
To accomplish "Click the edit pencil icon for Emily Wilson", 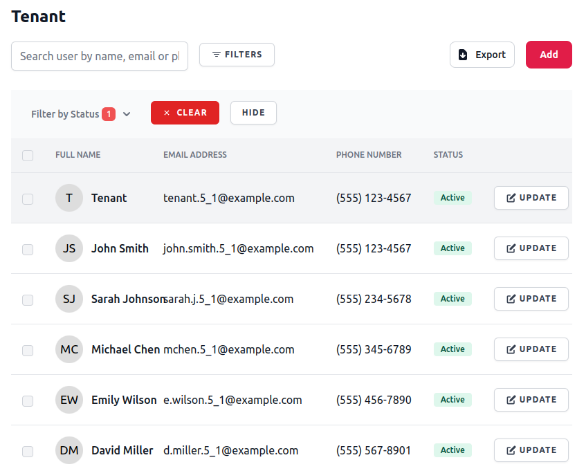I will coord(511,400).
